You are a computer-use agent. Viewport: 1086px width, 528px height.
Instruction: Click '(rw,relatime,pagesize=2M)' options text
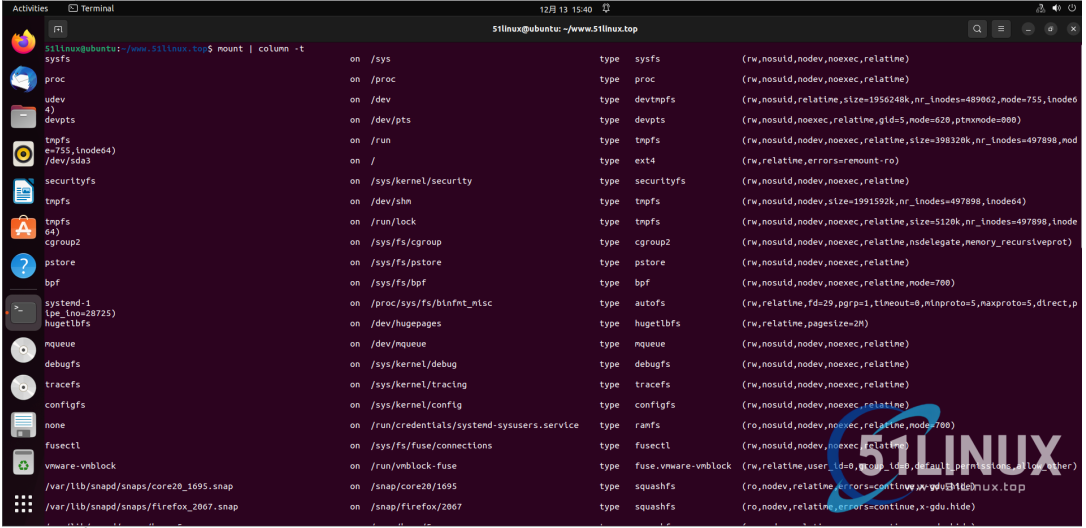805,324
